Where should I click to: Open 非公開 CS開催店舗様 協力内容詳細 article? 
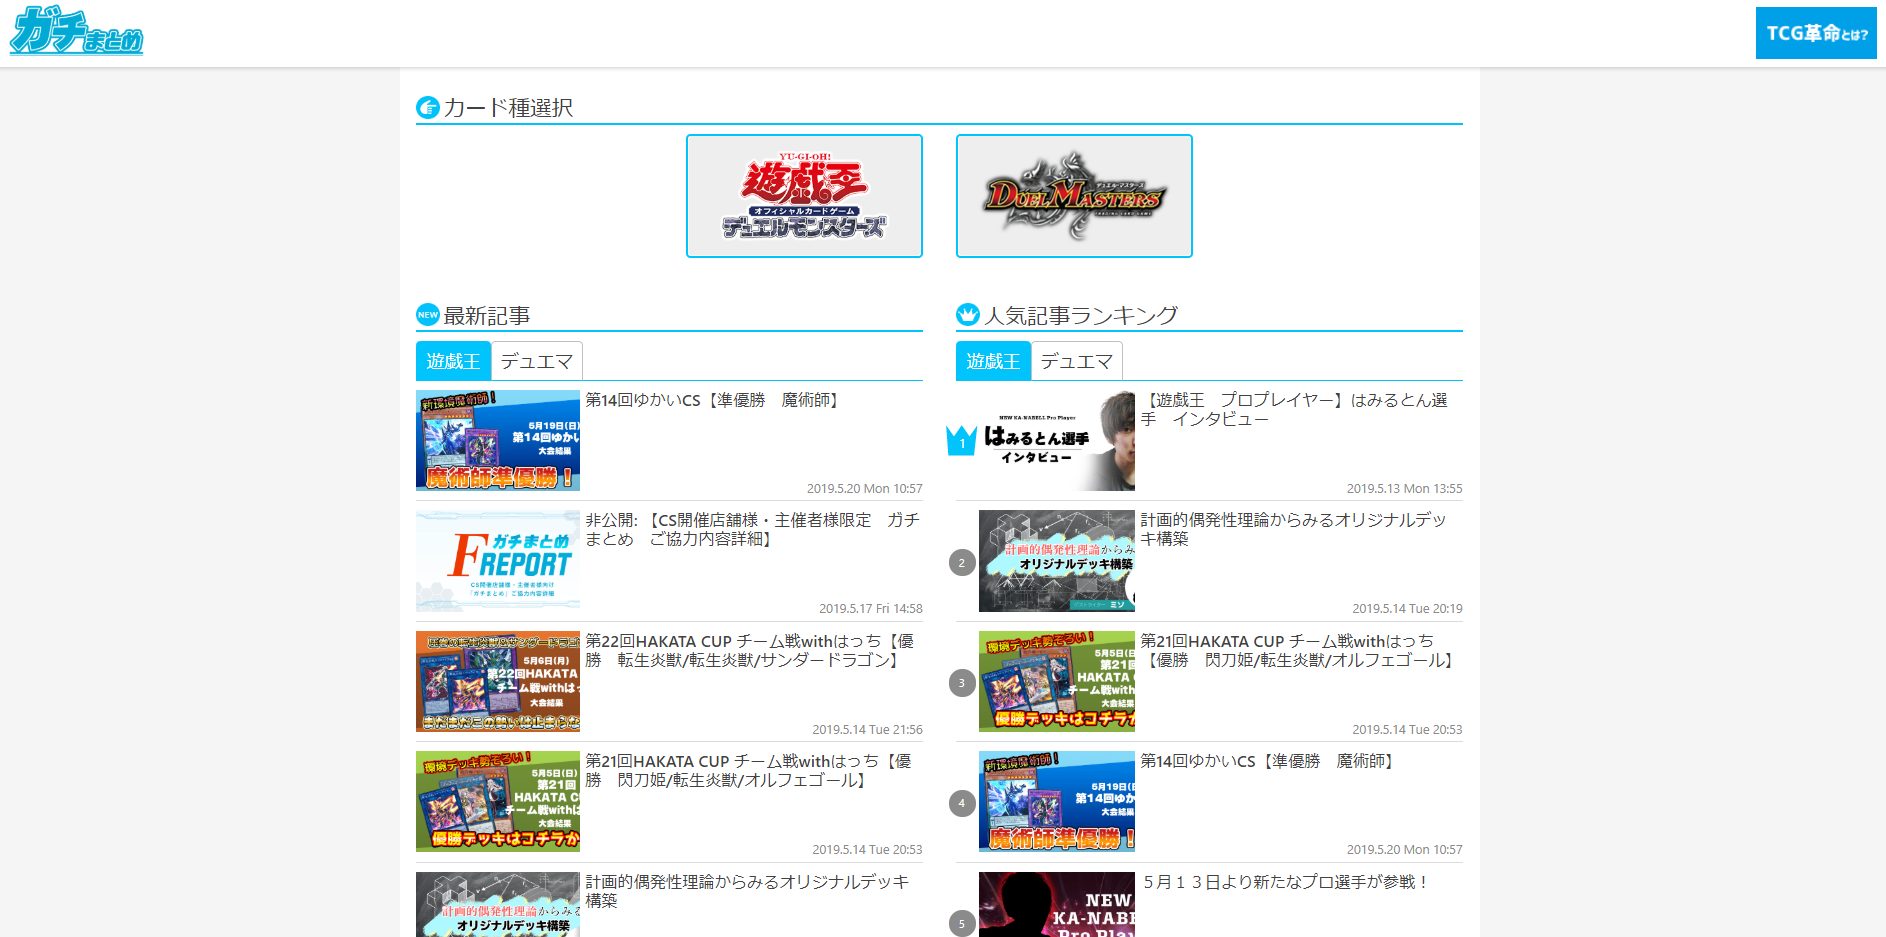(x=752, y=529)
